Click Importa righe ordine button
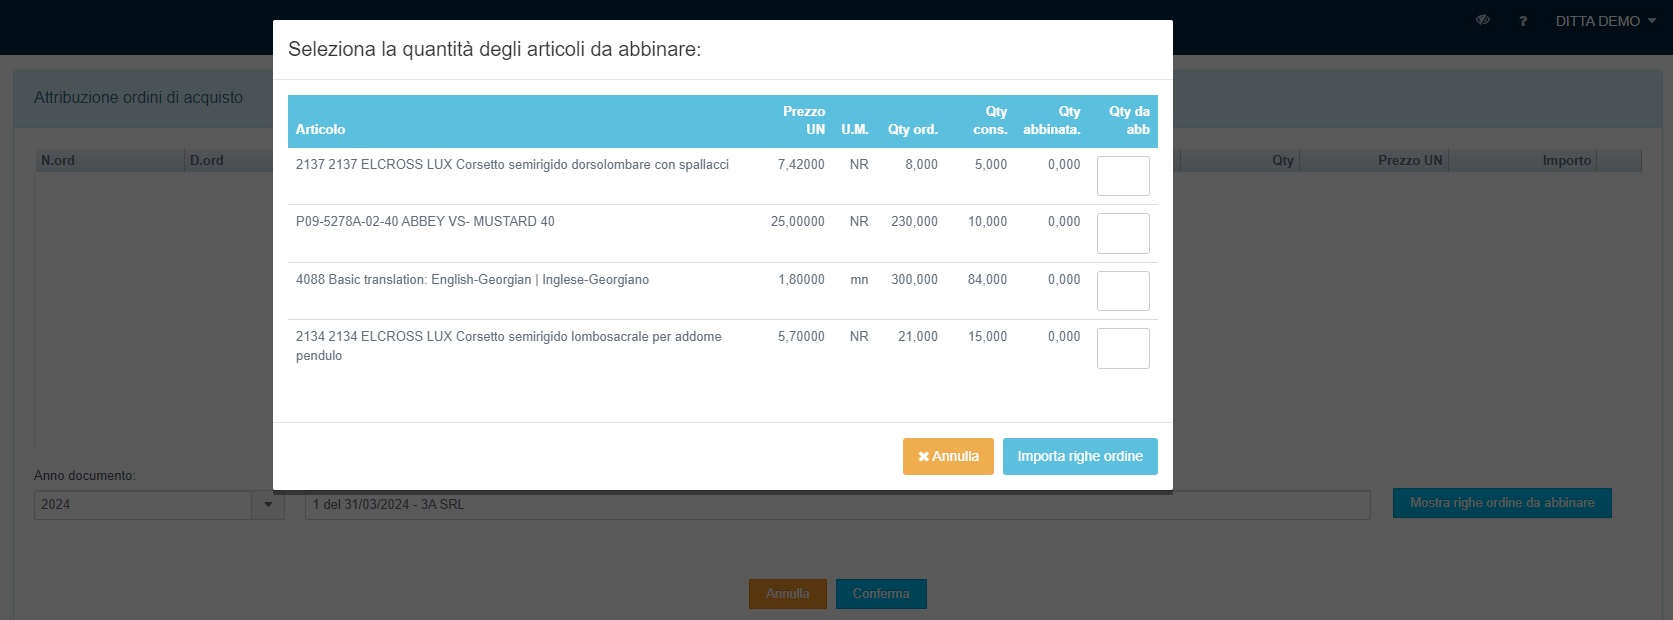The image size is (1673, 620). (x=1079, y=456)
